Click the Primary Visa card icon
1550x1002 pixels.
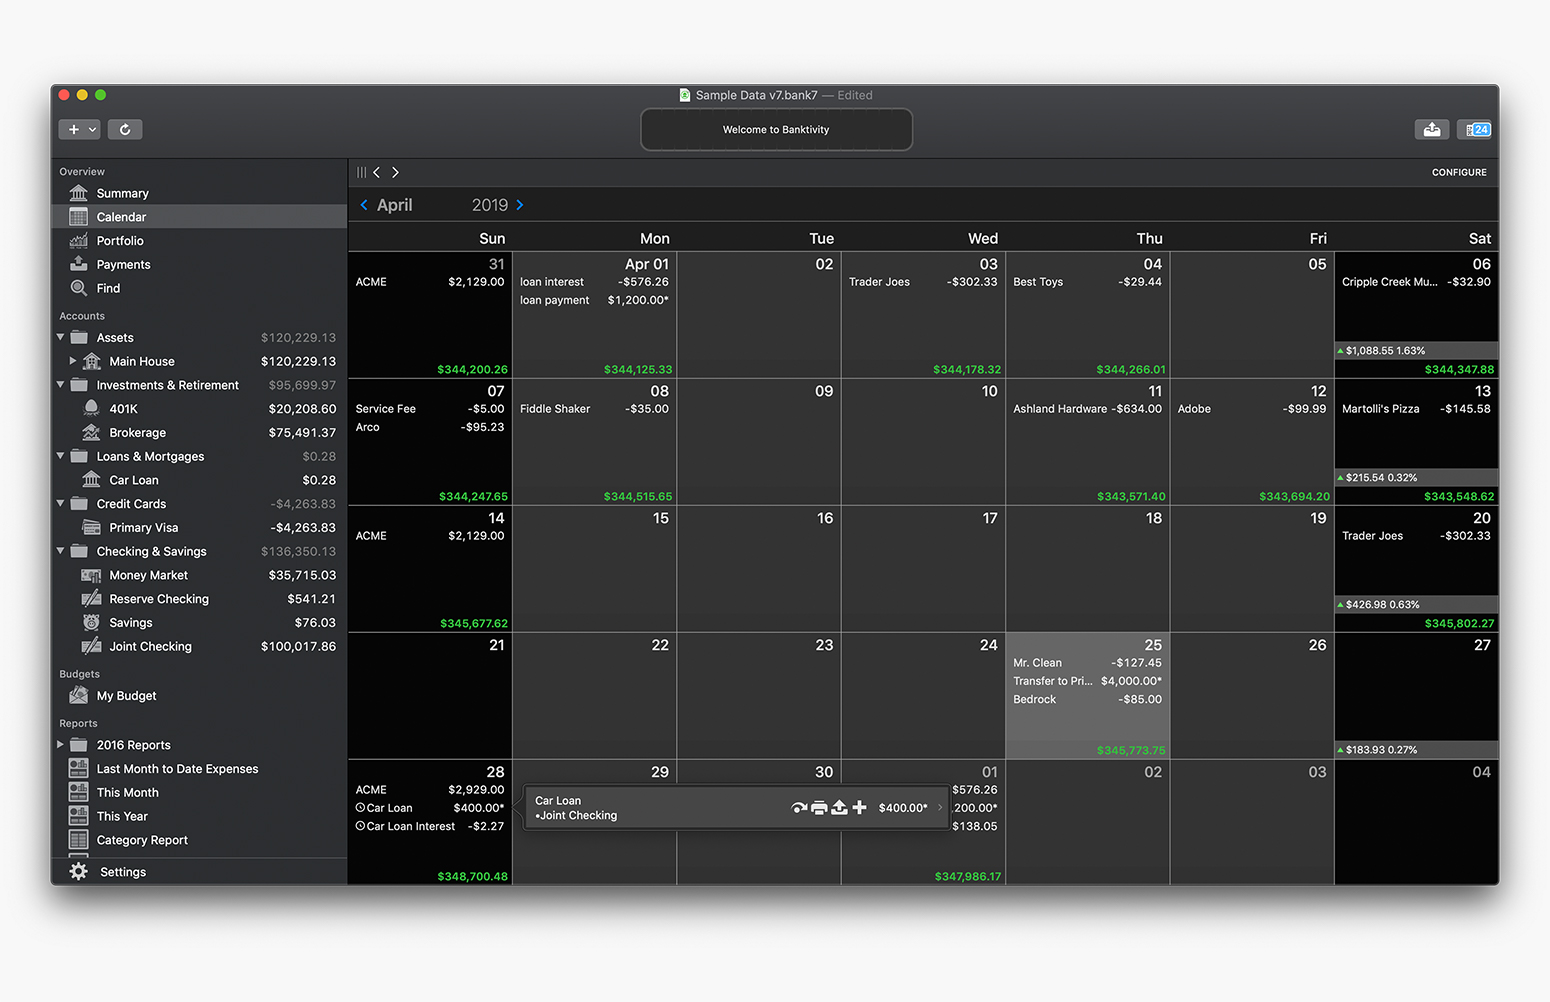91,527
